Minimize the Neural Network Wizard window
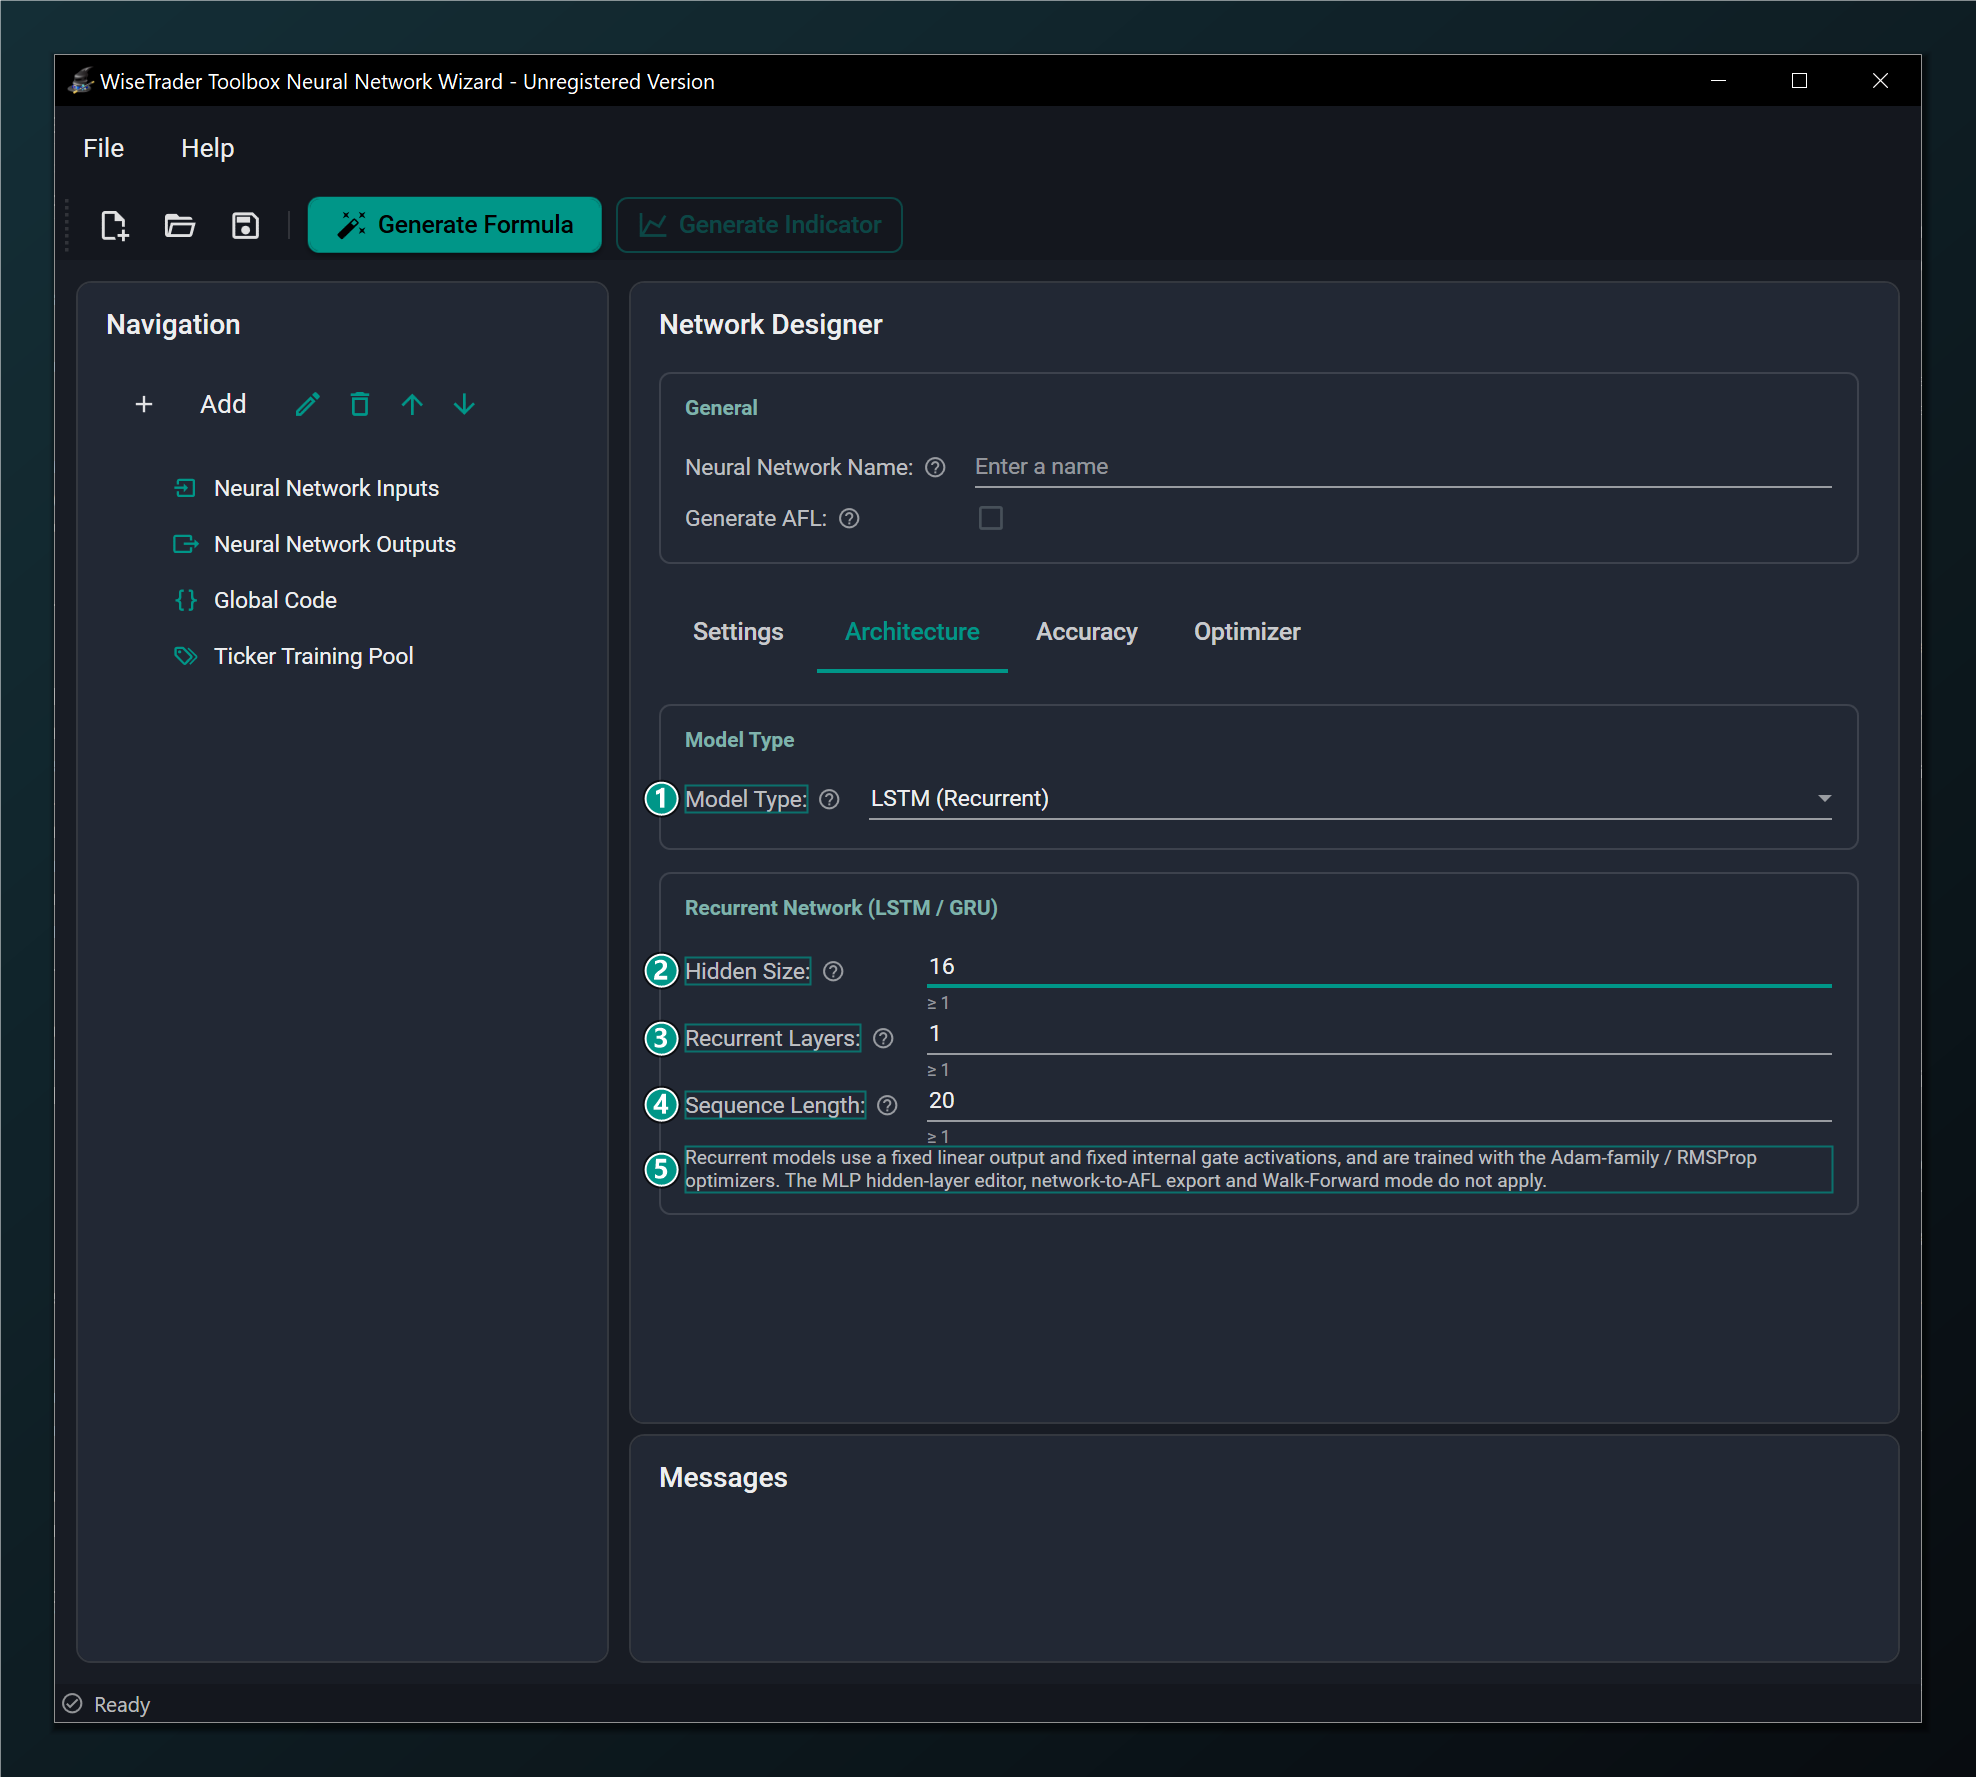This screenshot has width=1976, height=1777. pyautogui.click(x=1719, y=81)
